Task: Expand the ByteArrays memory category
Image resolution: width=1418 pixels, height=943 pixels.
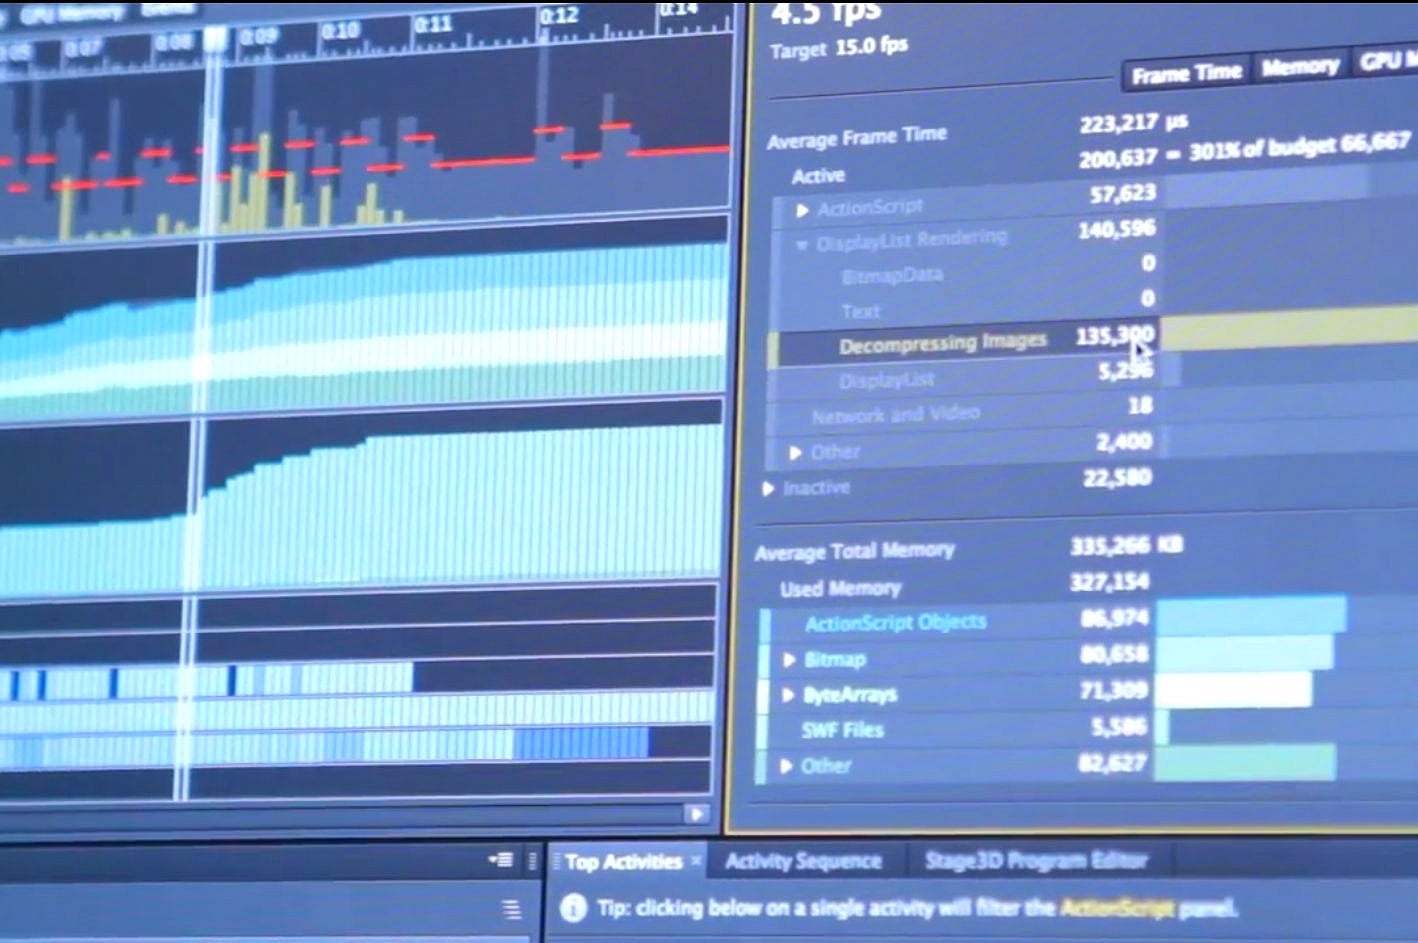Action: point(788,694)
